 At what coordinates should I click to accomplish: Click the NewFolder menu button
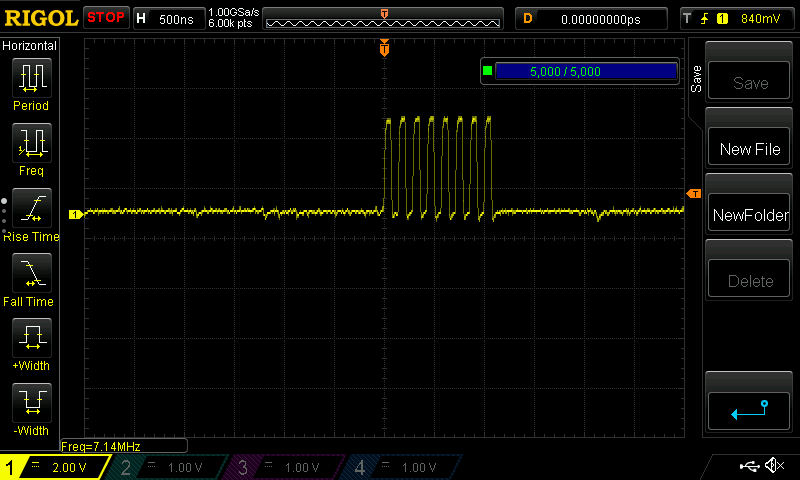[750, 215]
